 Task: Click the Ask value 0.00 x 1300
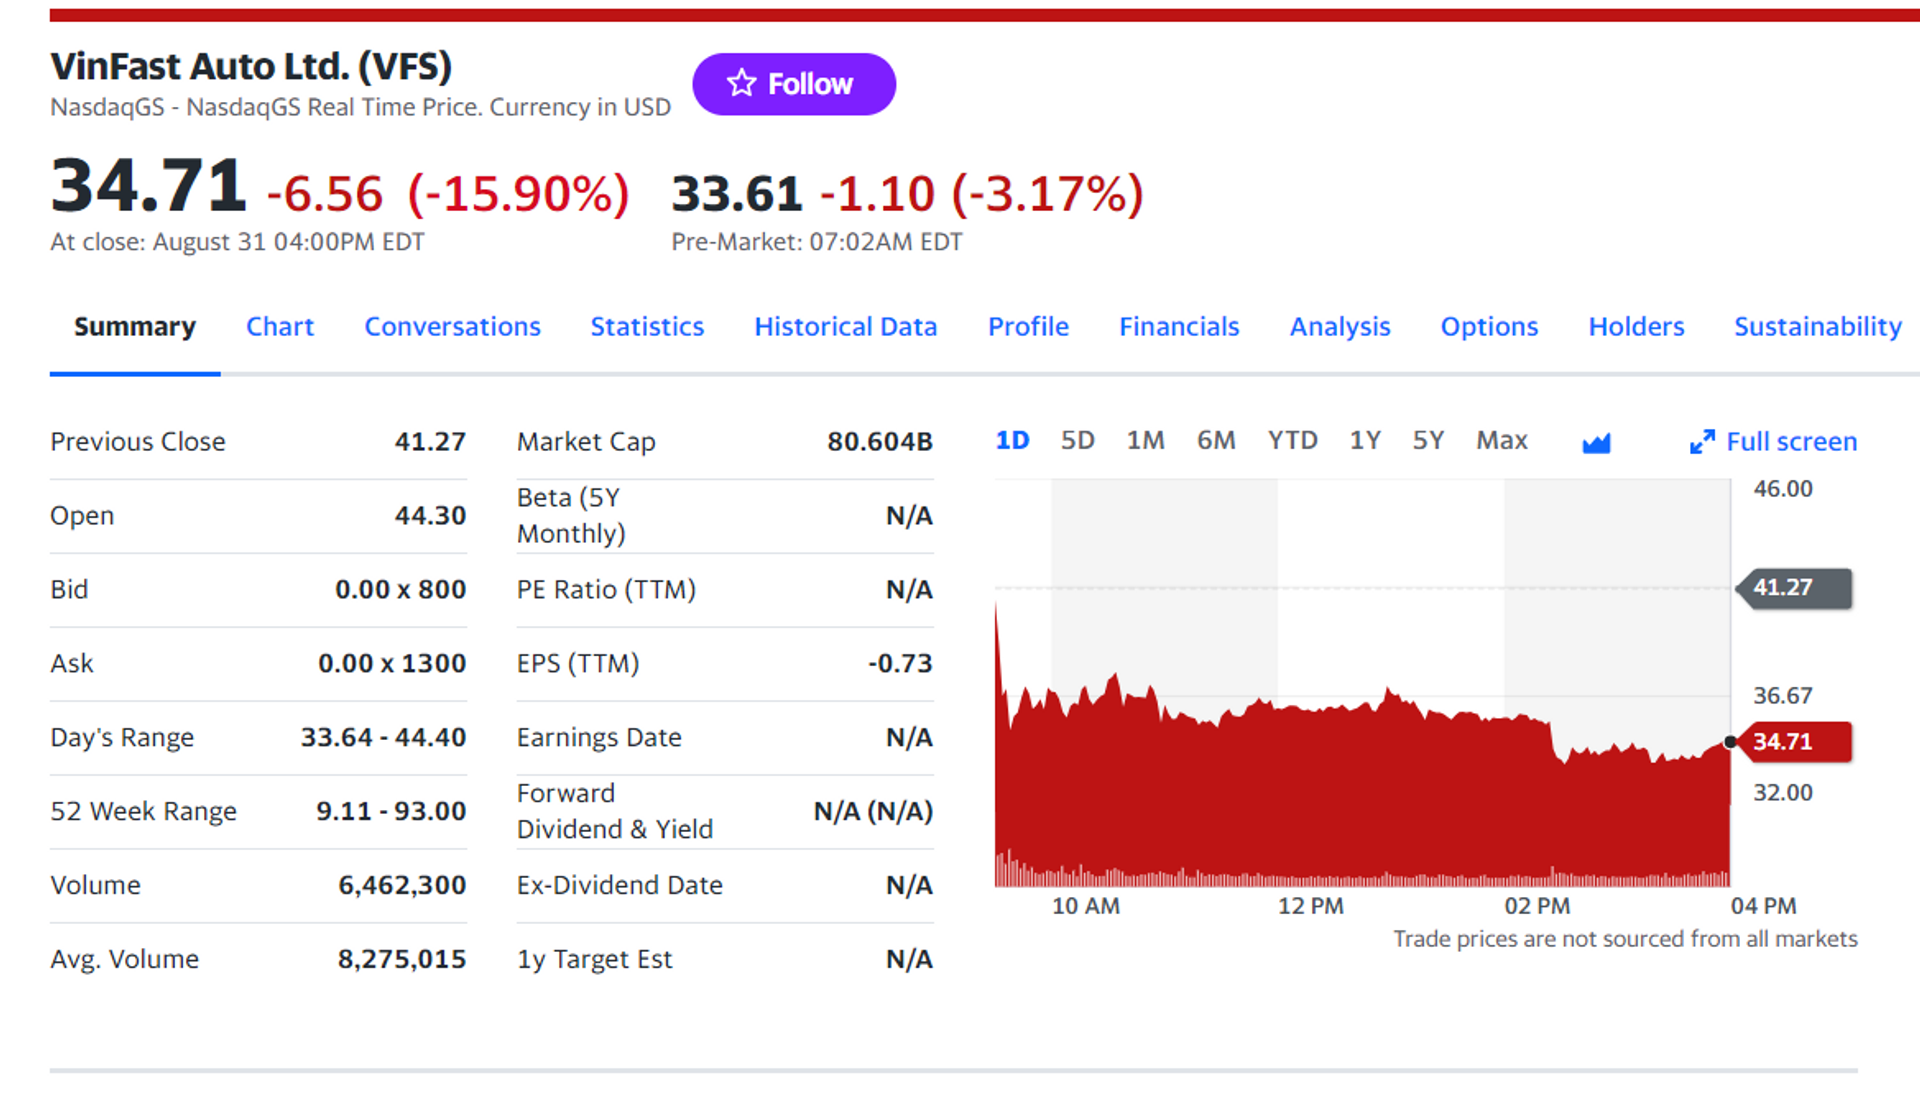click(392, 663)
